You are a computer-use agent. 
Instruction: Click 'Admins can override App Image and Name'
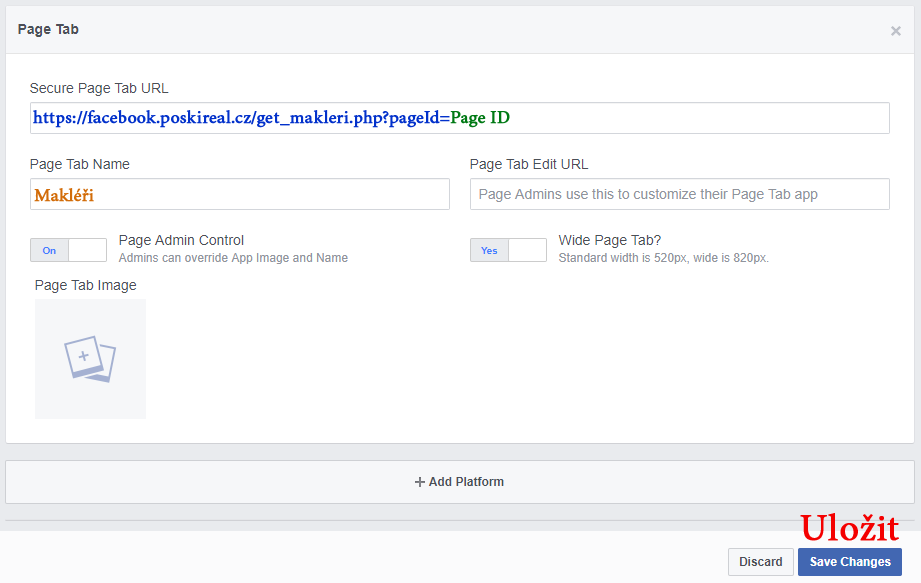coord(233,258)
